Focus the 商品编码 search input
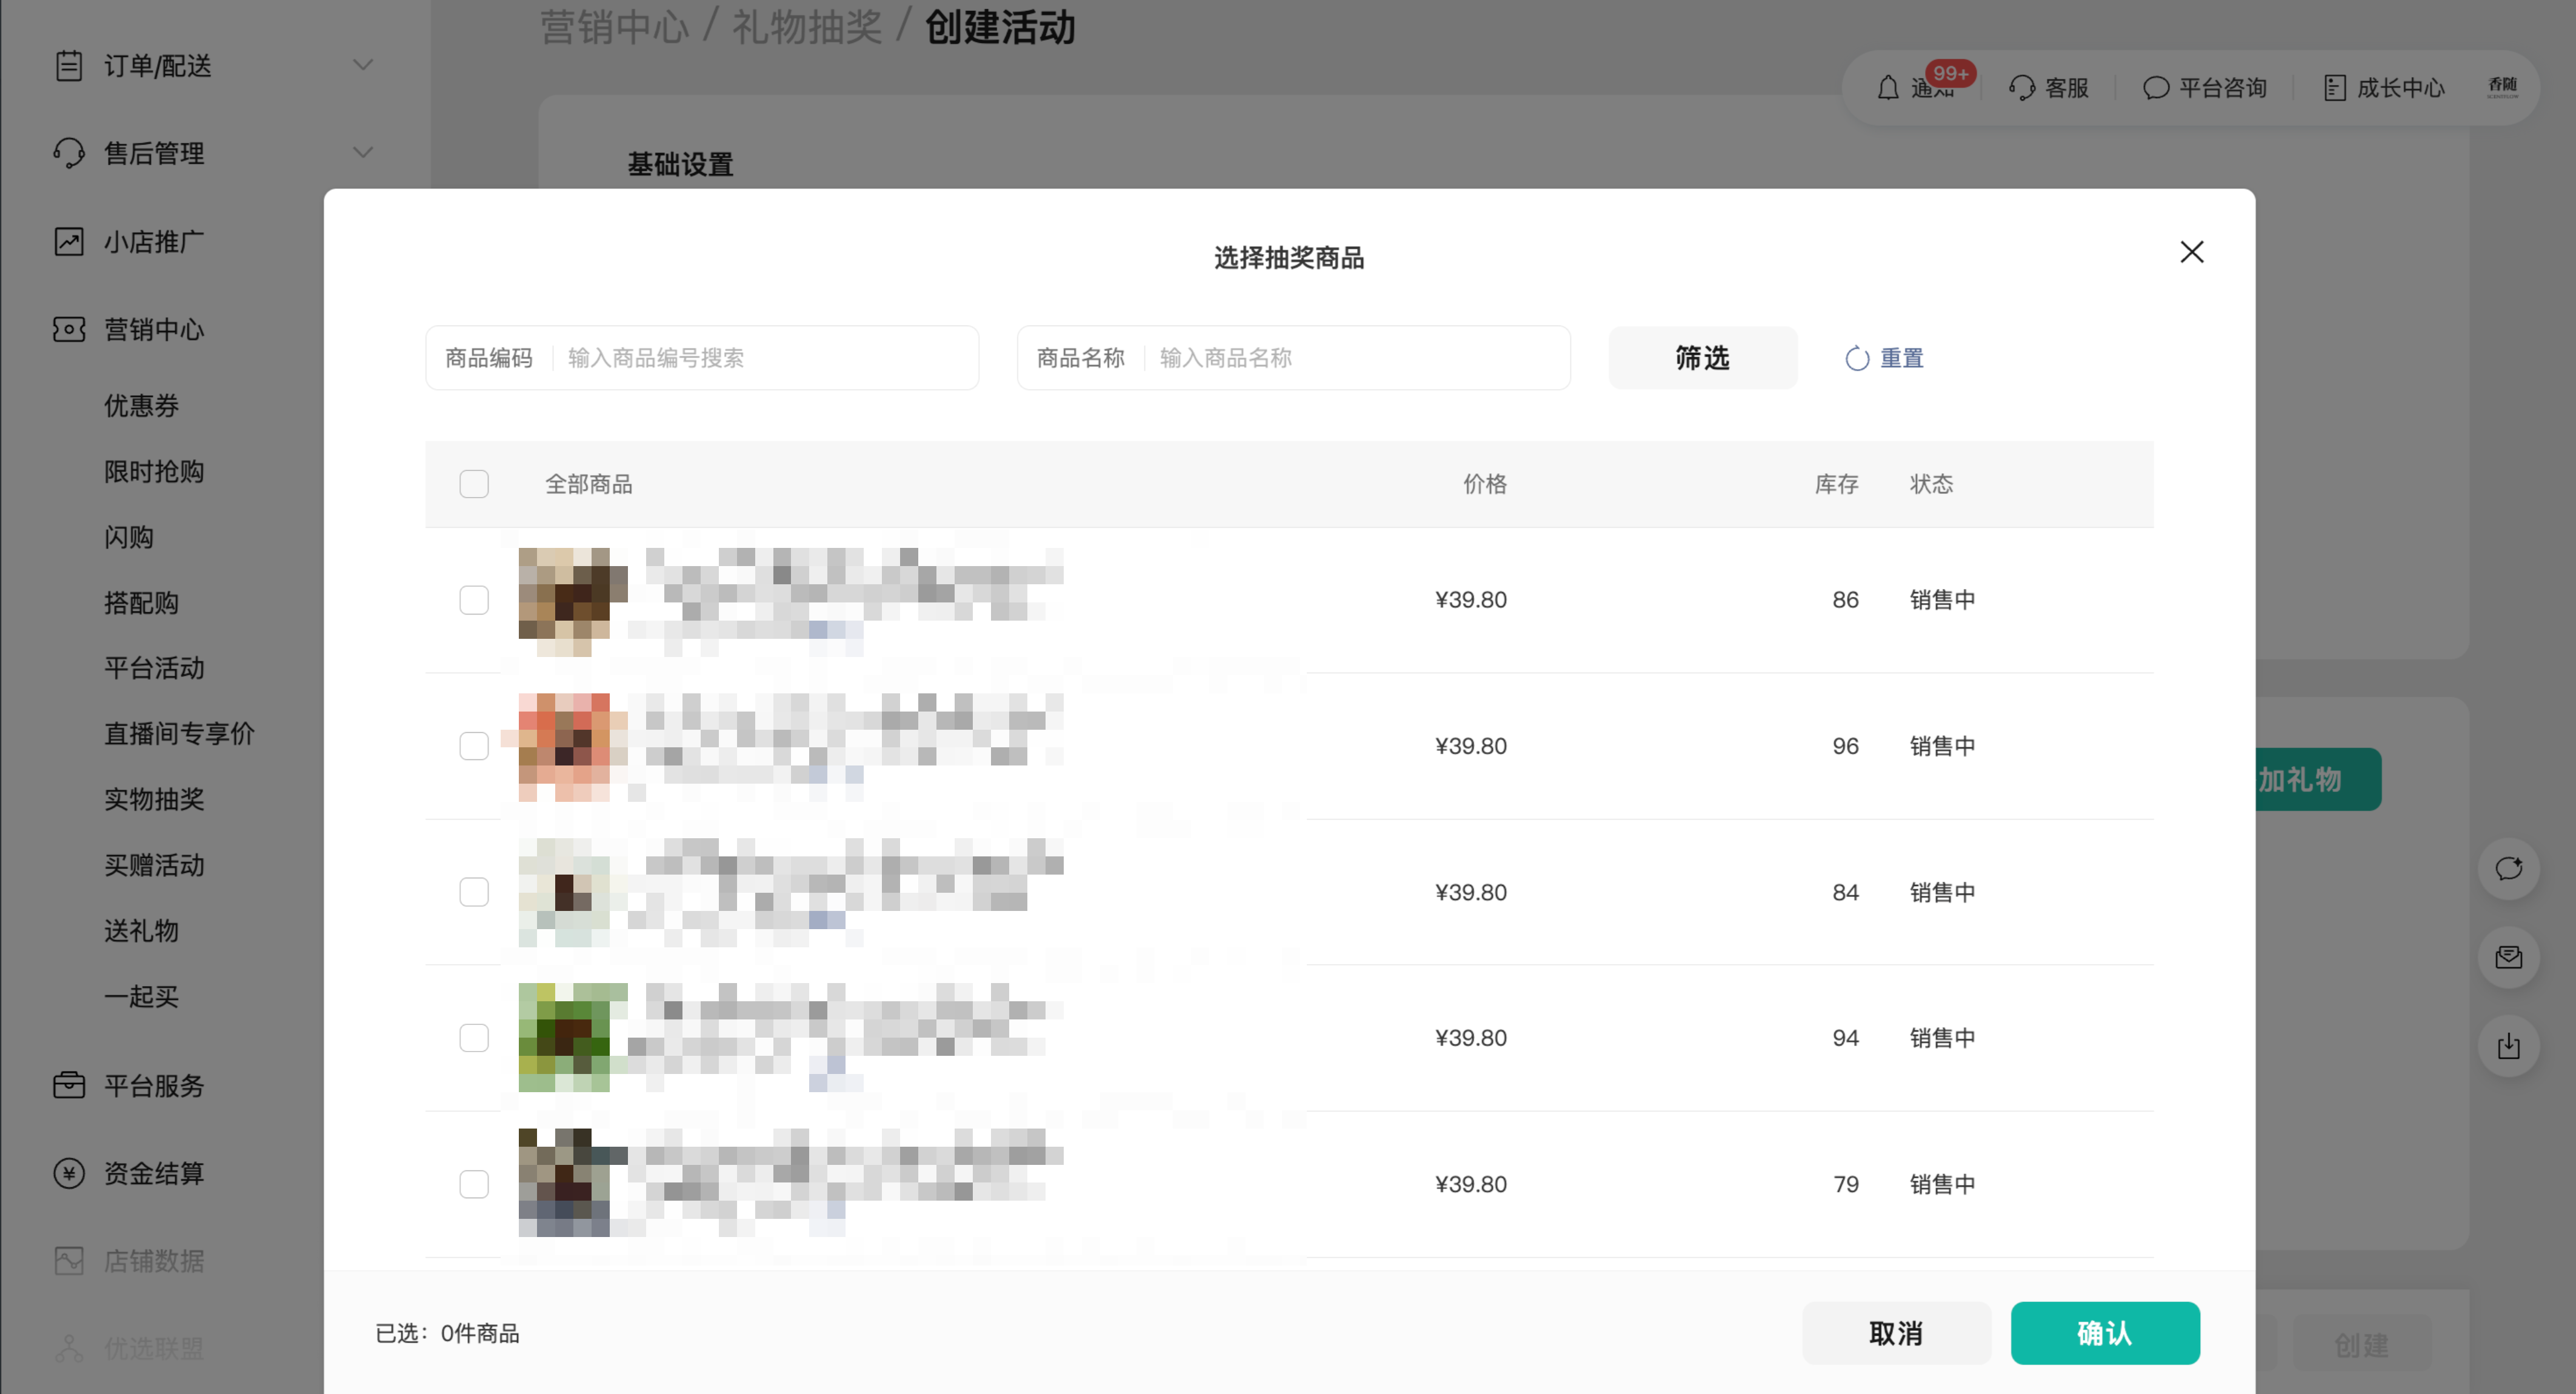Image resolution: width=2576 pixels, height=1394 pixels. (x=760, y=358)
